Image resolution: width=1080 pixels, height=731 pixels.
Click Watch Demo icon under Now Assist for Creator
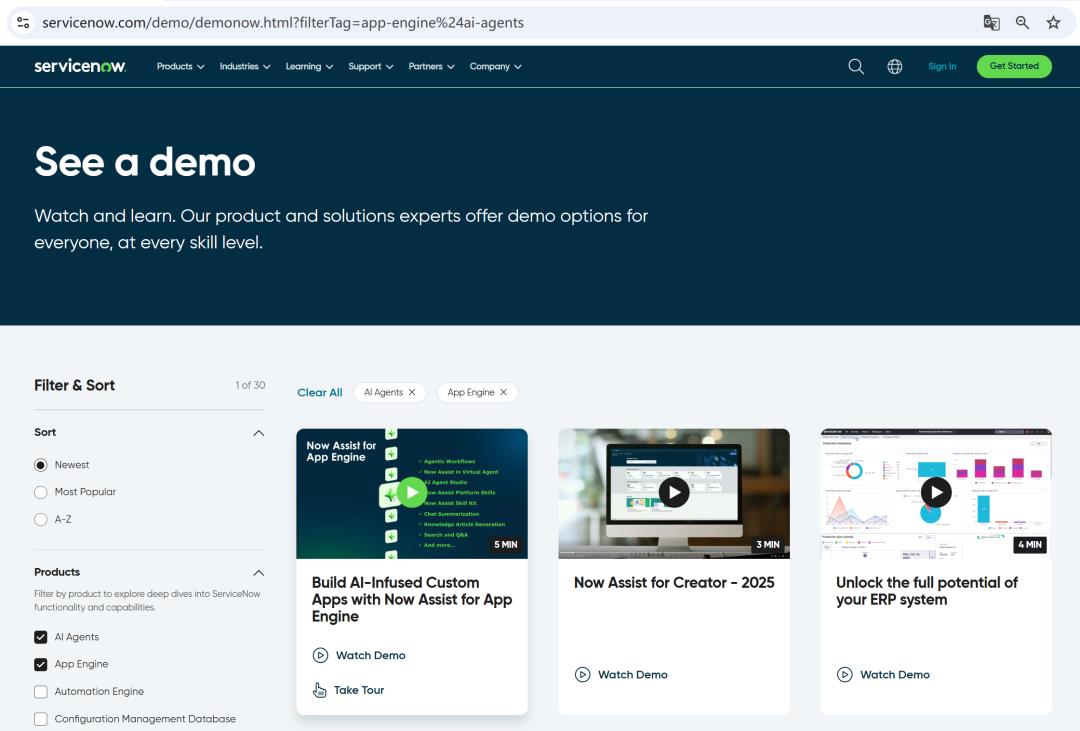click(583, 675)
